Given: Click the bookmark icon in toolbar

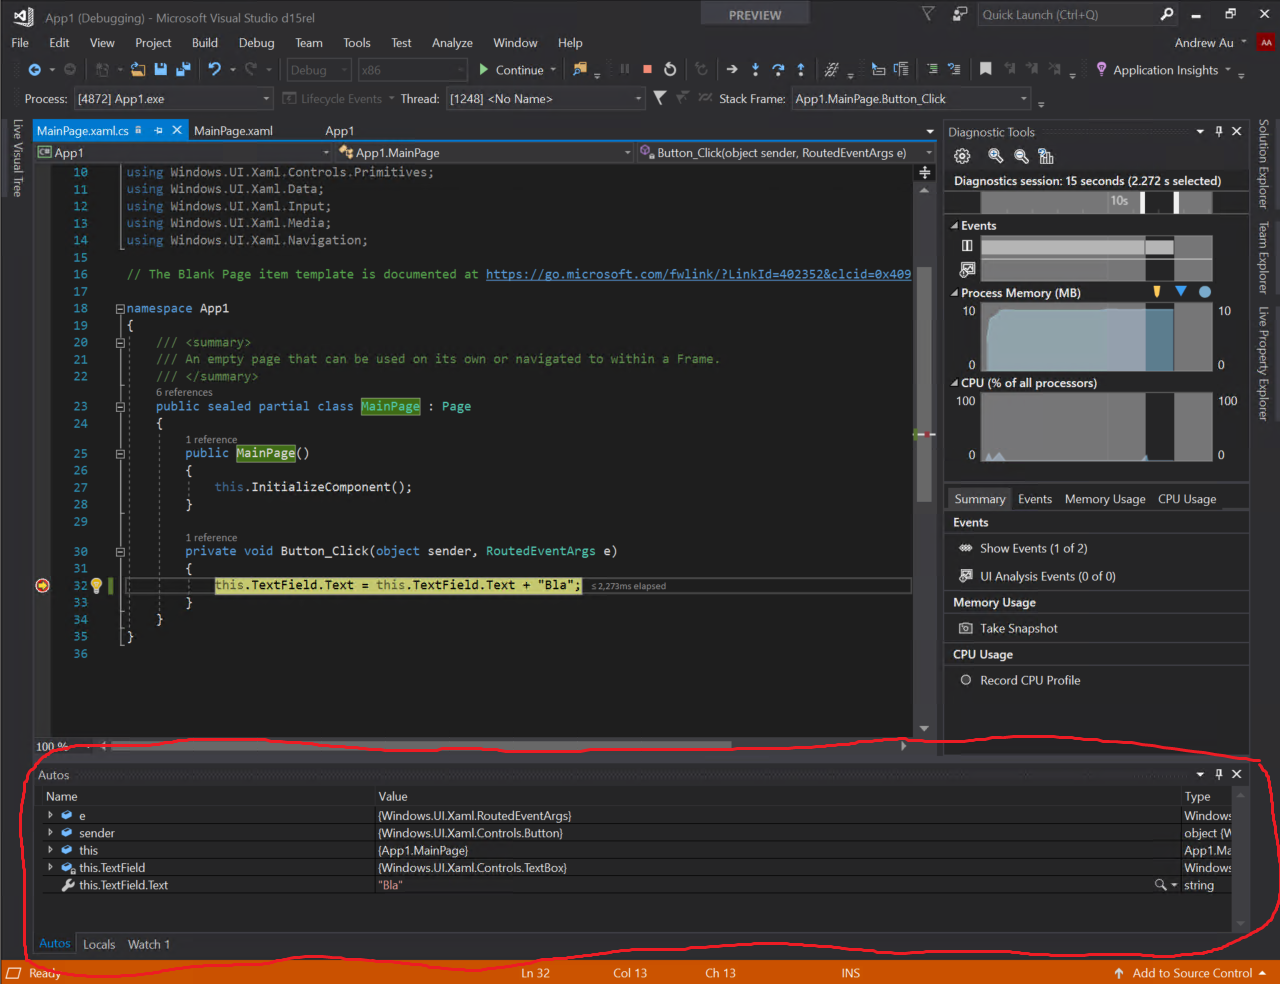Looking at the screenshot, I should [985, 69].
